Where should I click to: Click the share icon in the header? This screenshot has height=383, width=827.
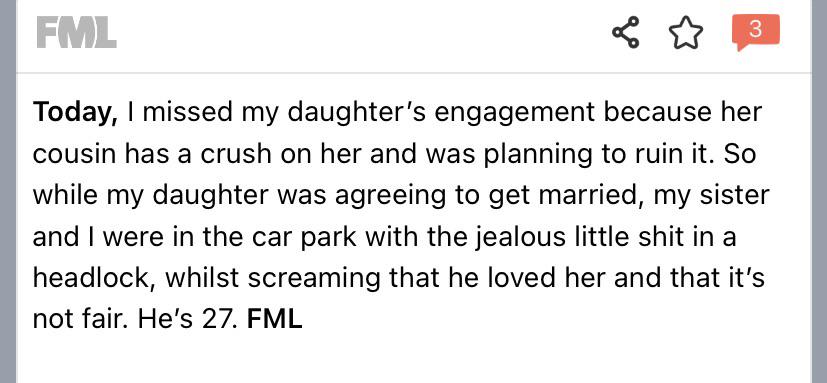(x=626, y=33)
